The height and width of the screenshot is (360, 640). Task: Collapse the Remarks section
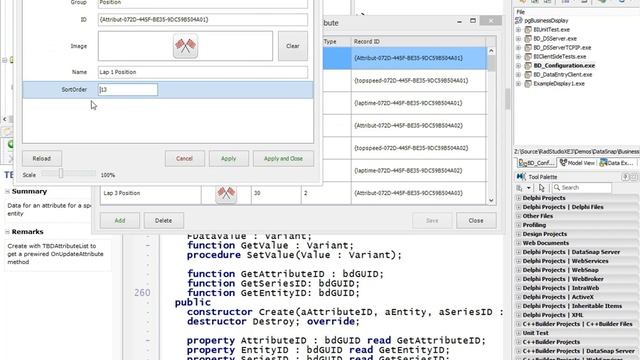(7, 231)
